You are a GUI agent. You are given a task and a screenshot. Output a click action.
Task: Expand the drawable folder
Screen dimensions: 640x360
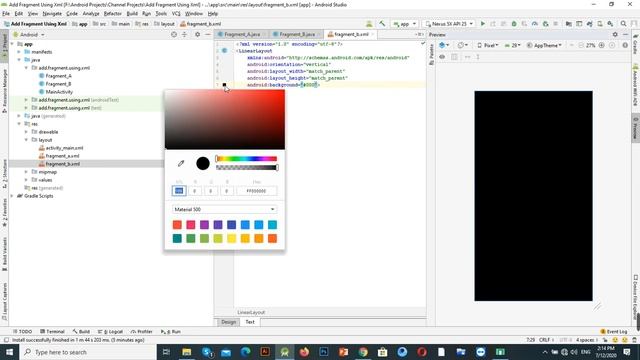[26, 132]
